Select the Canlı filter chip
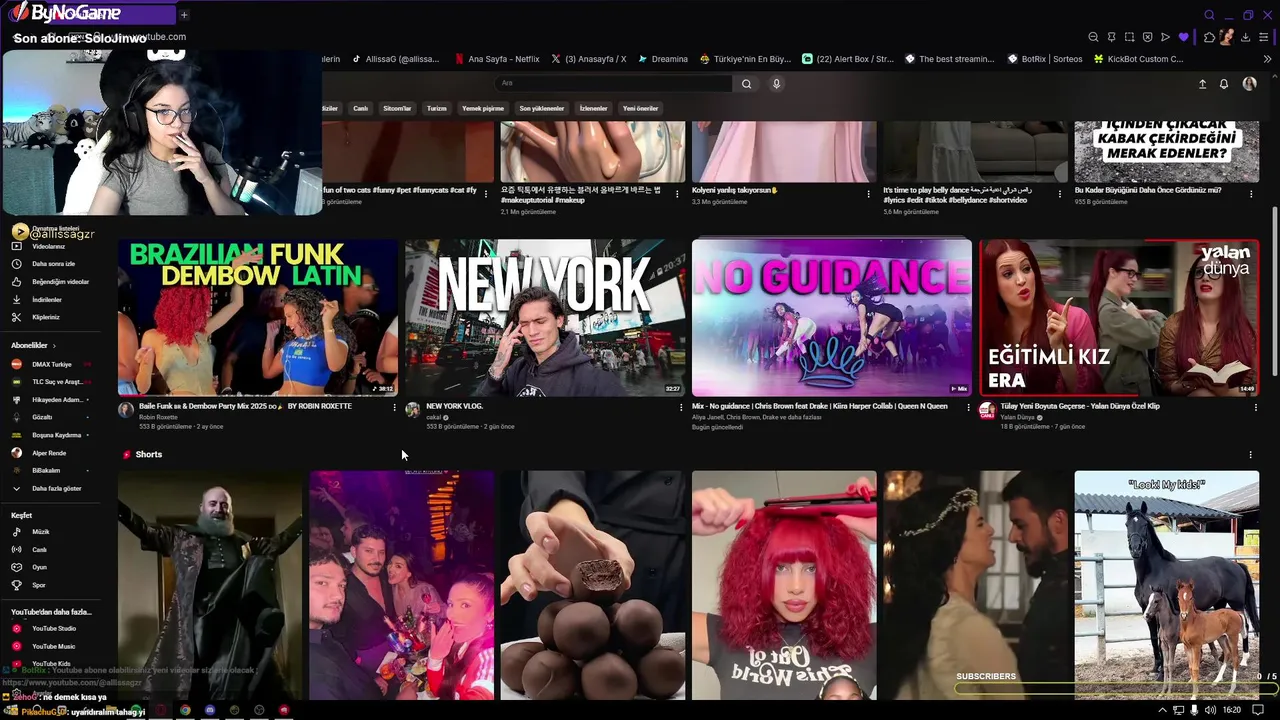The width and height of the screenshot is (1280, 720). pyautogui.click(x=361, y=108)
